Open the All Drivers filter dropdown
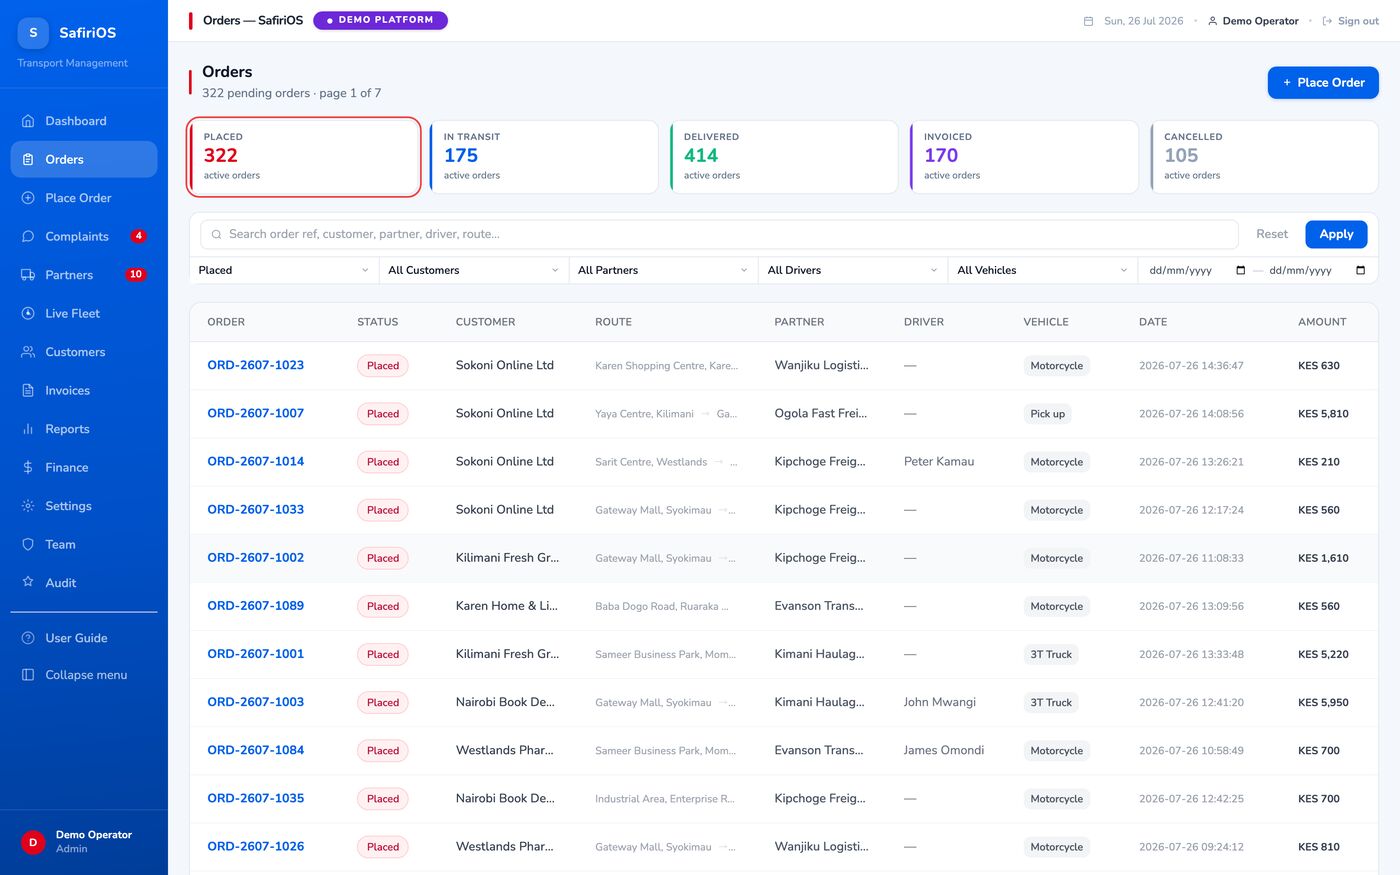 [853, 270]
